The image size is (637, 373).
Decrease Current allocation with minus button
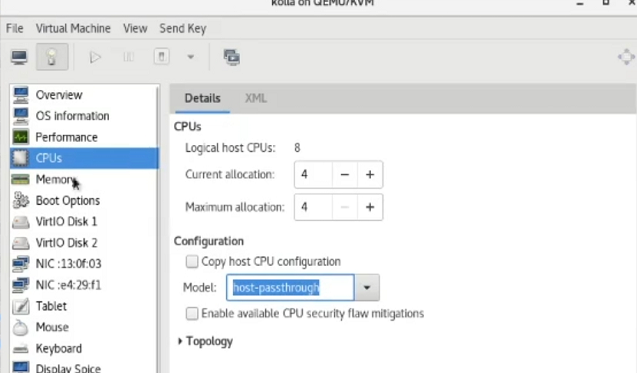click(344, 175)
